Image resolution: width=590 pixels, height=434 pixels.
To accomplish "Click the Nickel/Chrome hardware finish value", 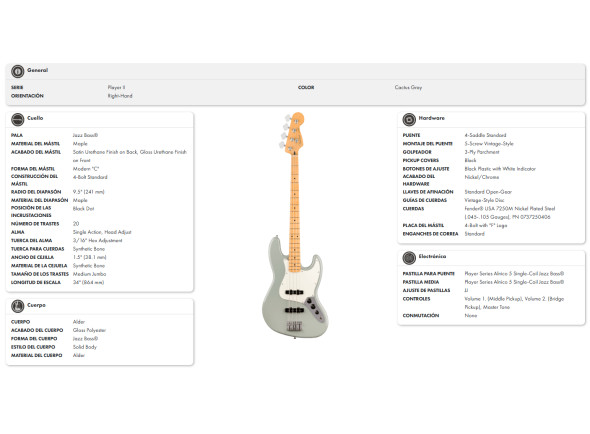I will coord(482,177).
